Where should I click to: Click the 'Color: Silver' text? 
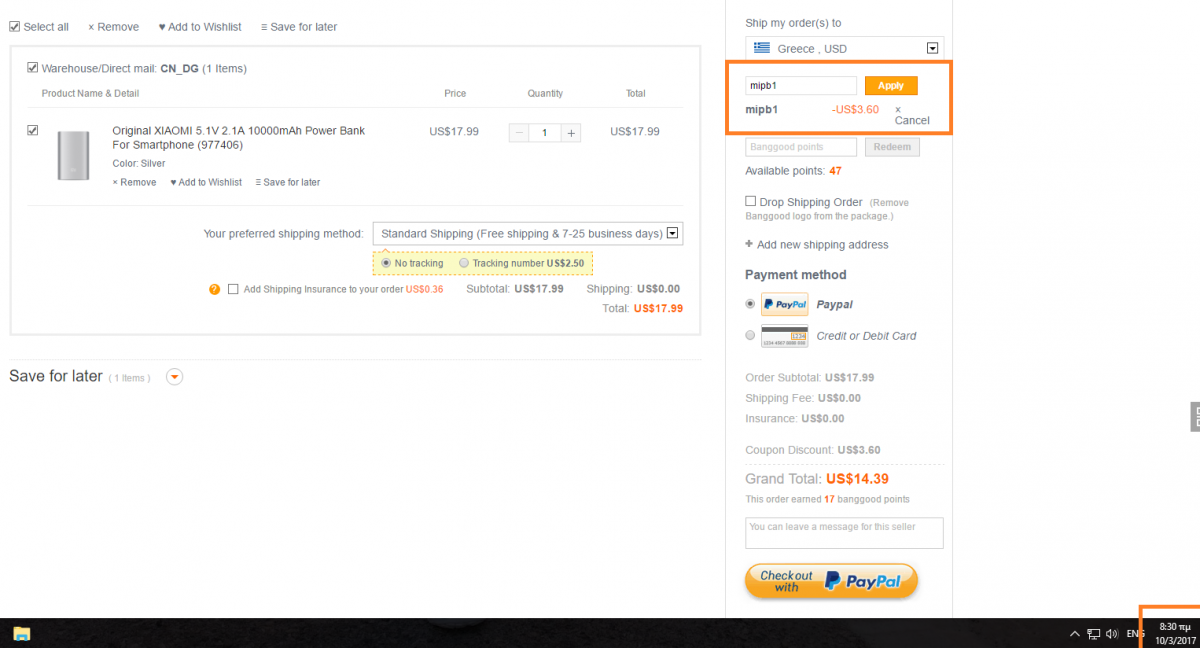pyautogui.click(x=139, y=163)
